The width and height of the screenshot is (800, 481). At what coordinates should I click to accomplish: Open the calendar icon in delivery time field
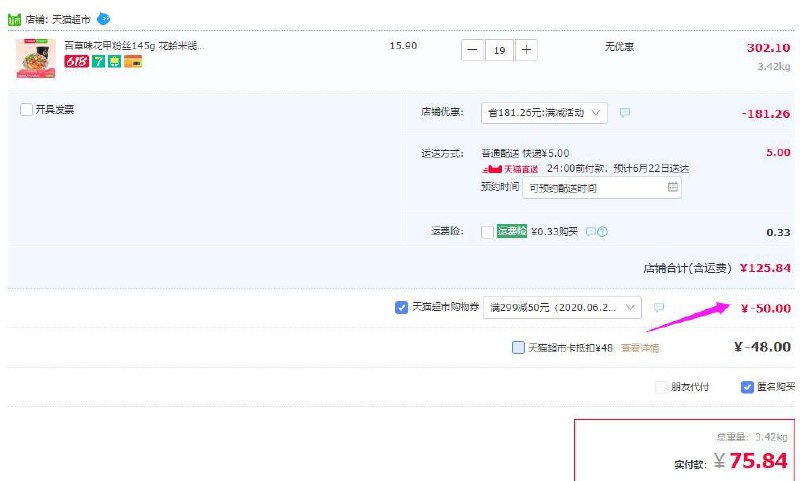672,187
